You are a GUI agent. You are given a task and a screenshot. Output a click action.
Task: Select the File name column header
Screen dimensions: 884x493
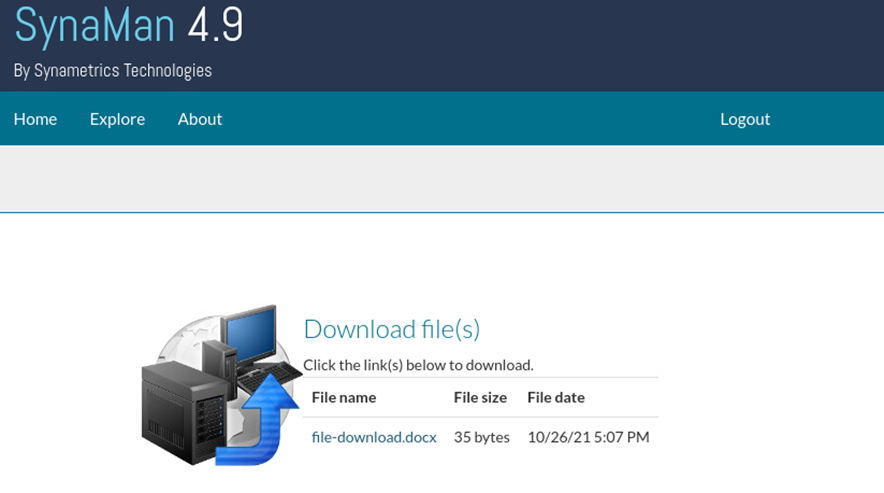344,398
